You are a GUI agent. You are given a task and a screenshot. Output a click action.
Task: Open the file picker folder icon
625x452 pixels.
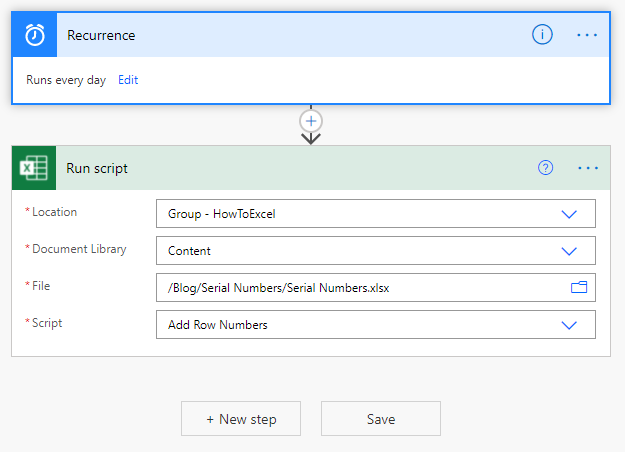click(x=579, y=287)
